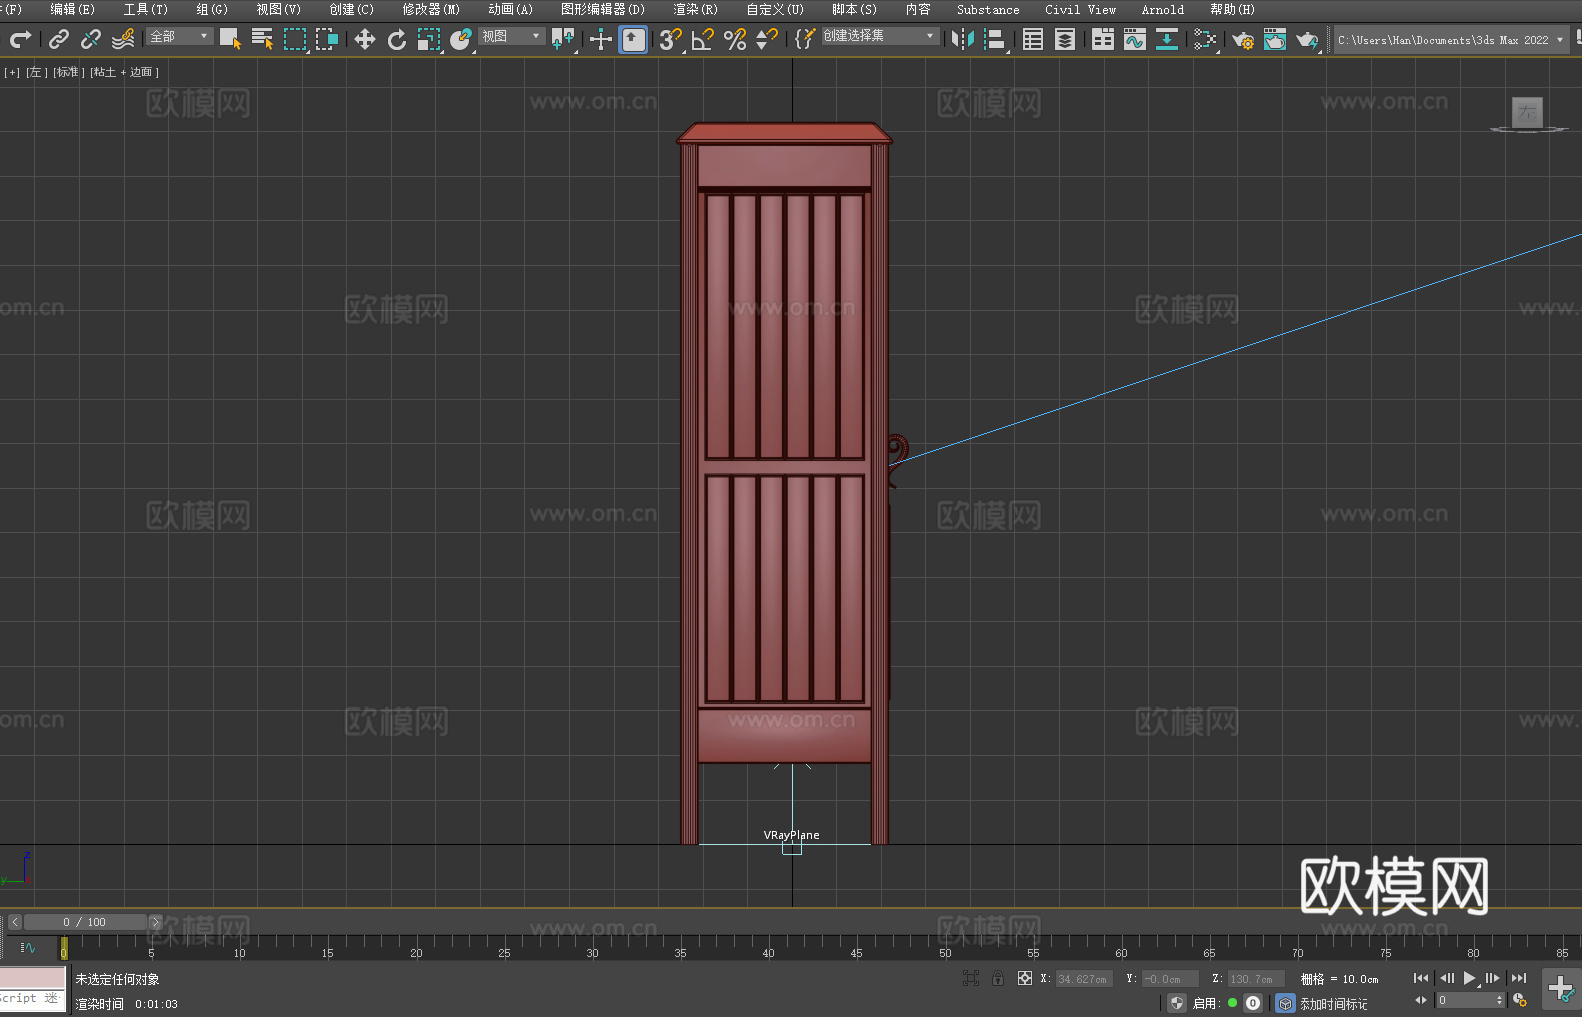
Task: Open viewport [+] general menu
Action: 12,72
